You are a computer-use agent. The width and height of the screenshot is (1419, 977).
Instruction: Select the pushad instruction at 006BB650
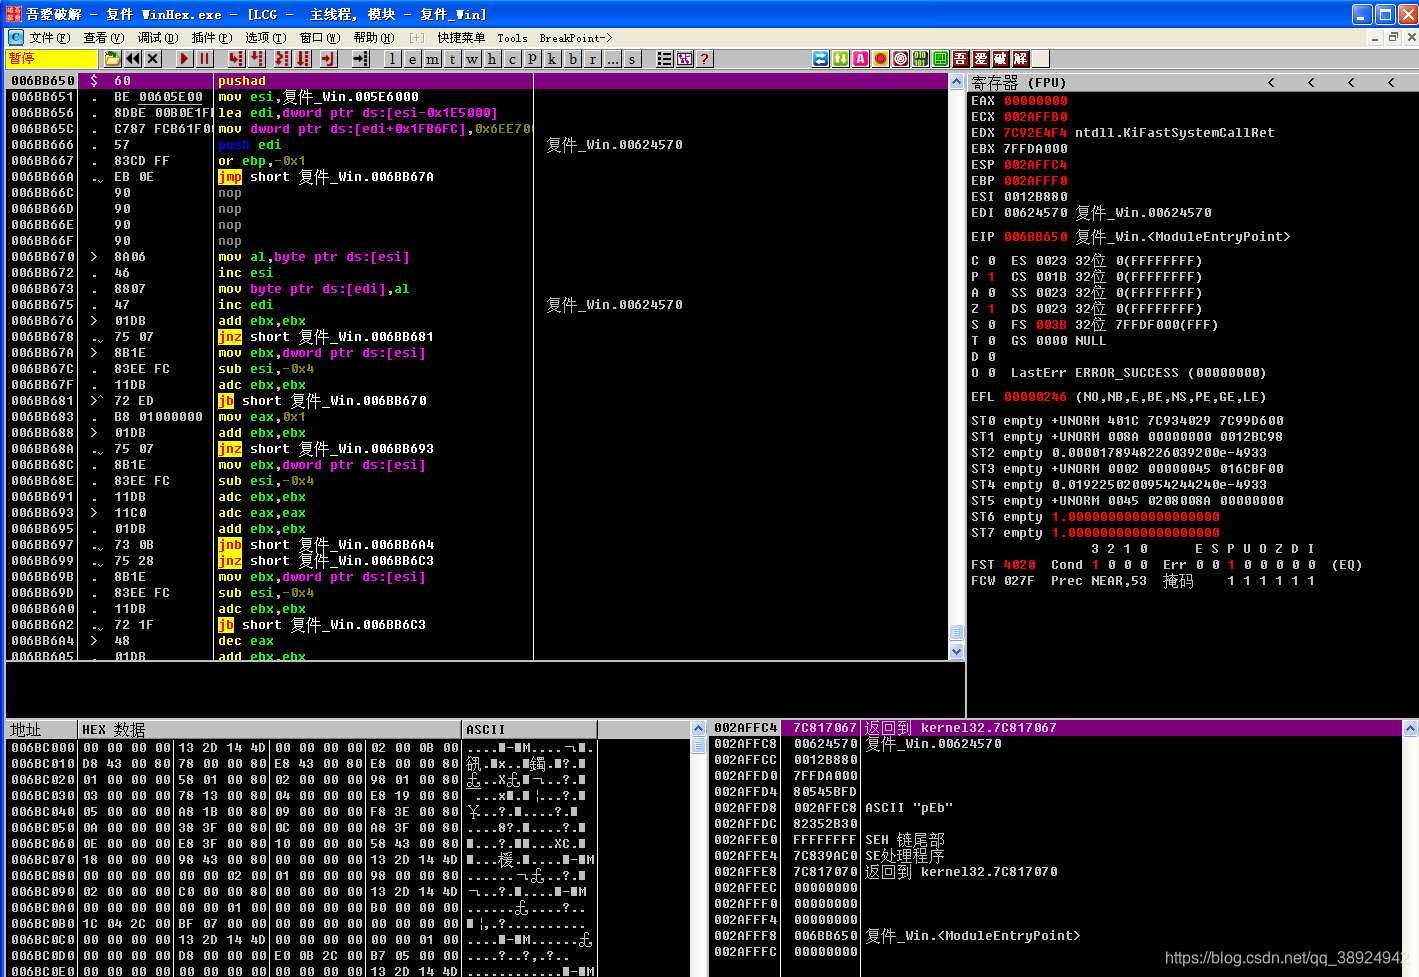point(477,81)
